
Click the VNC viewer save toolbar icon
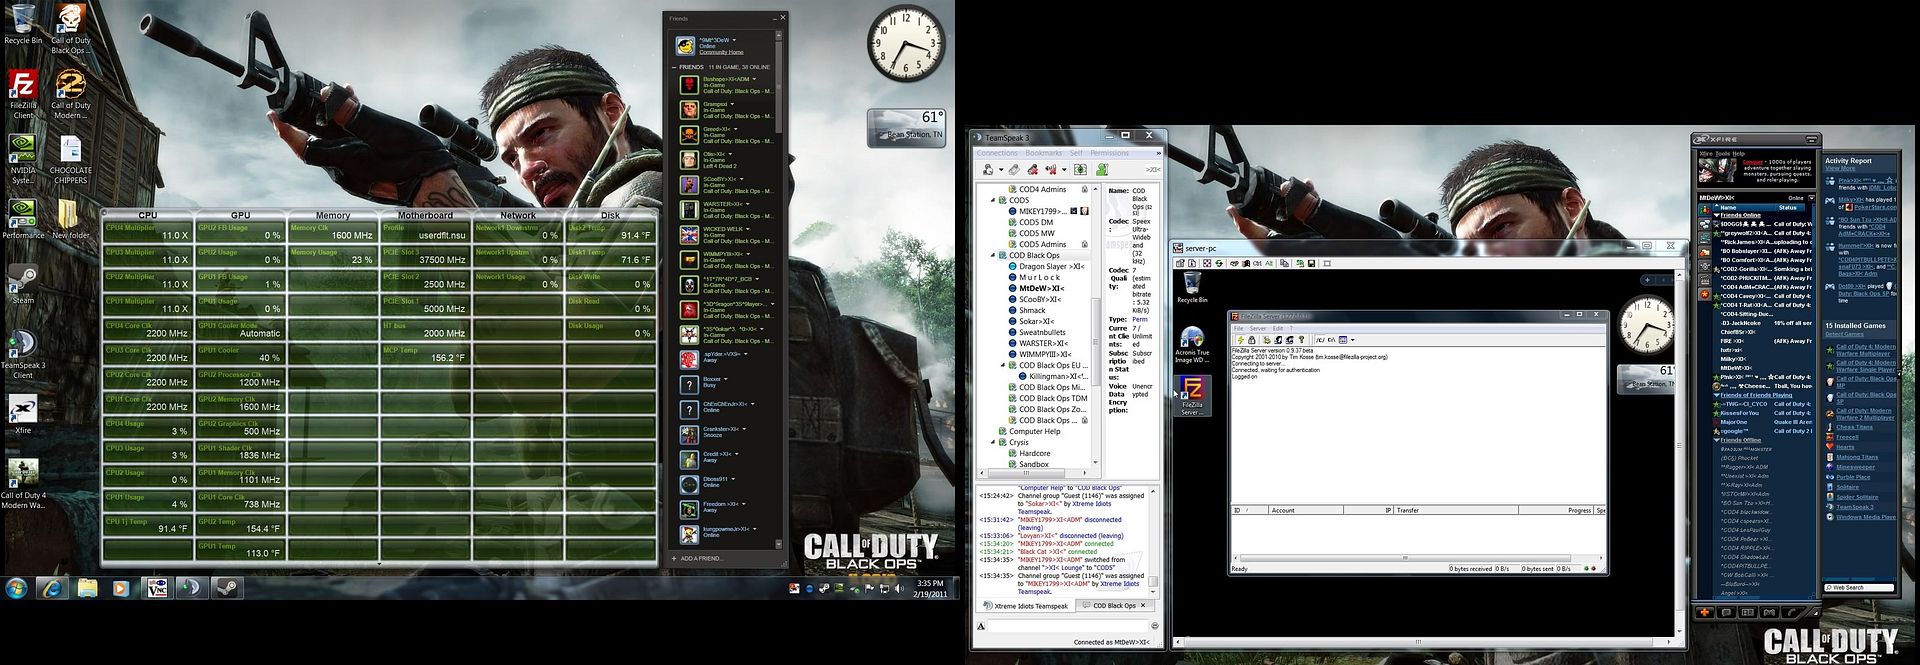tap(1311, 263)
